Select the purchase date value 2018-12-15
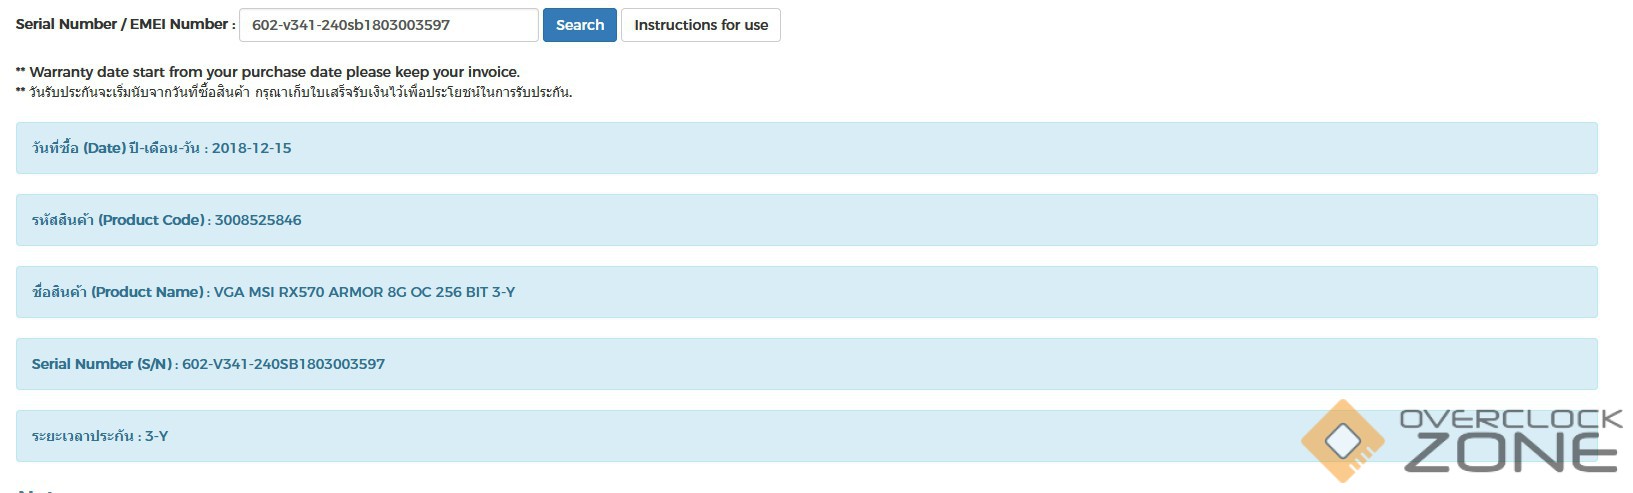1633x493 pixels. coord(252,148)
